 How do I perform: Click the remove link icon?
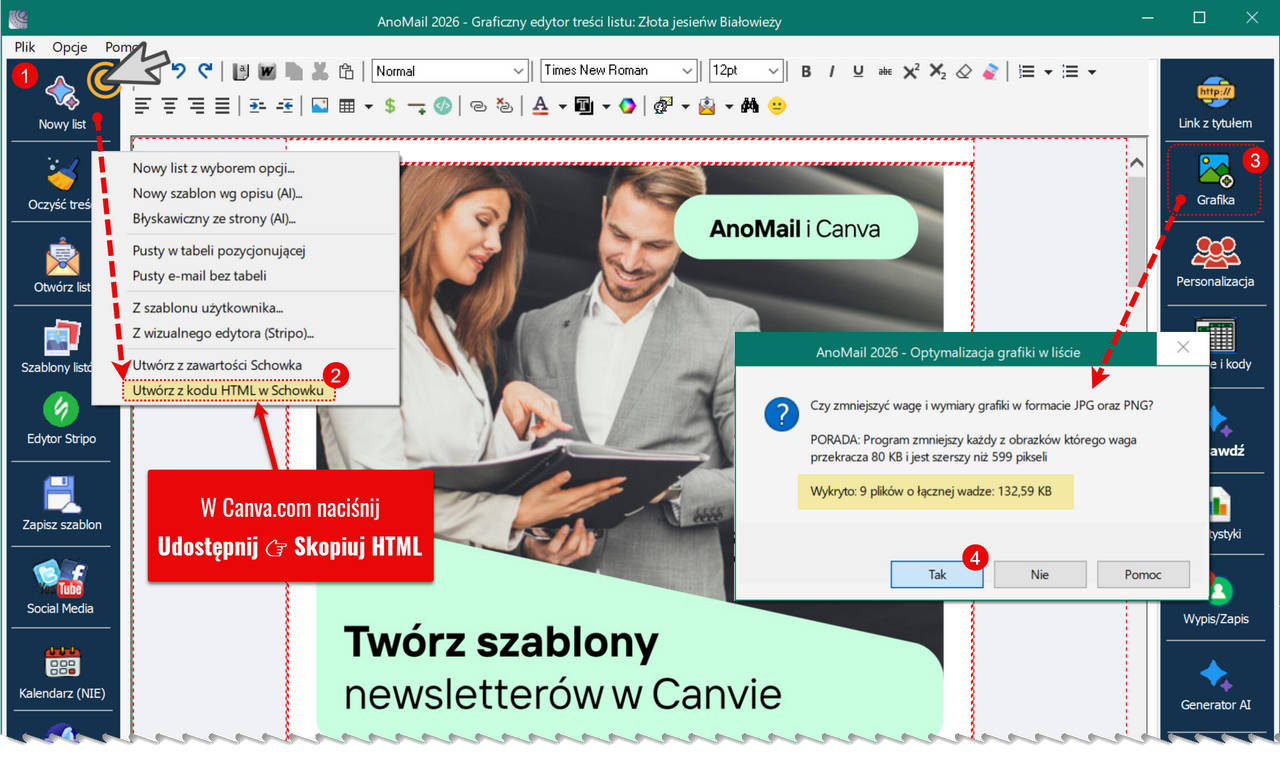pos(504,105)
